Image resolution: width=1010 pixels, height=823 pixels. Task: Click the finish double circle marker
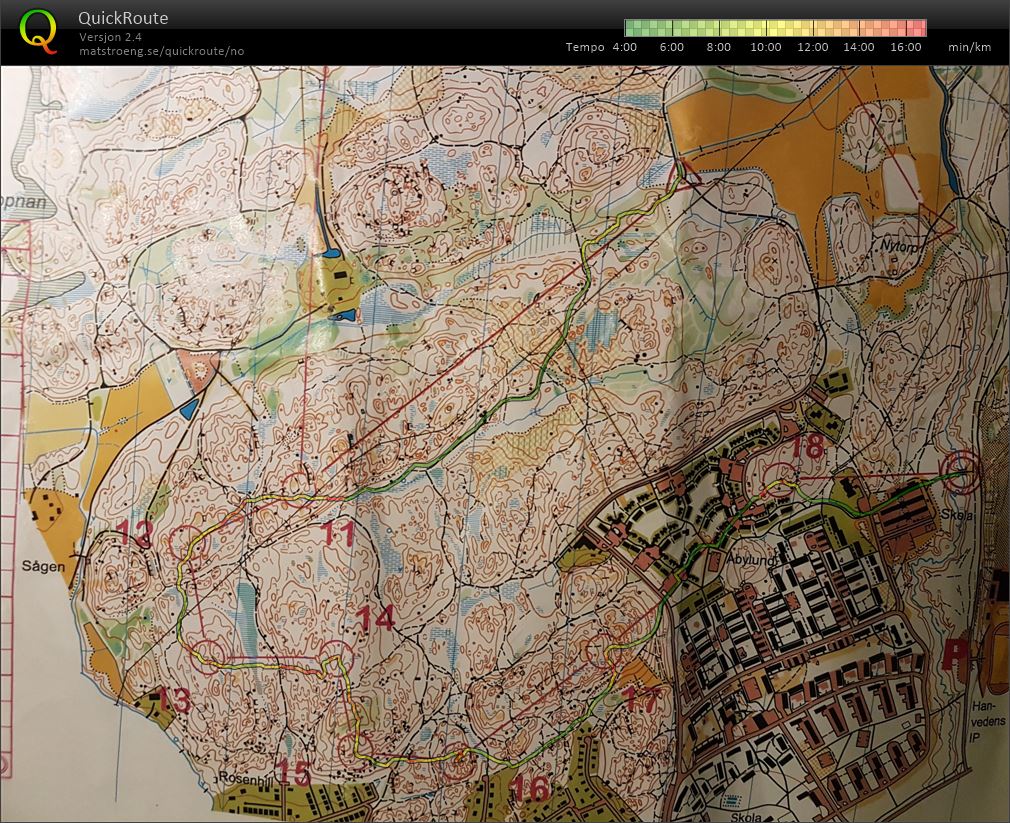[963, 474]
